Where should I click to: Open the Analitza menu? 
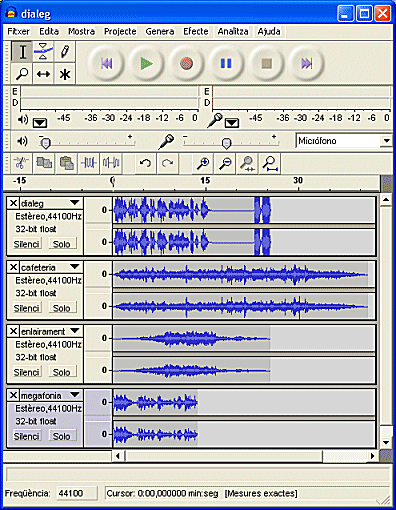[233, 31]
